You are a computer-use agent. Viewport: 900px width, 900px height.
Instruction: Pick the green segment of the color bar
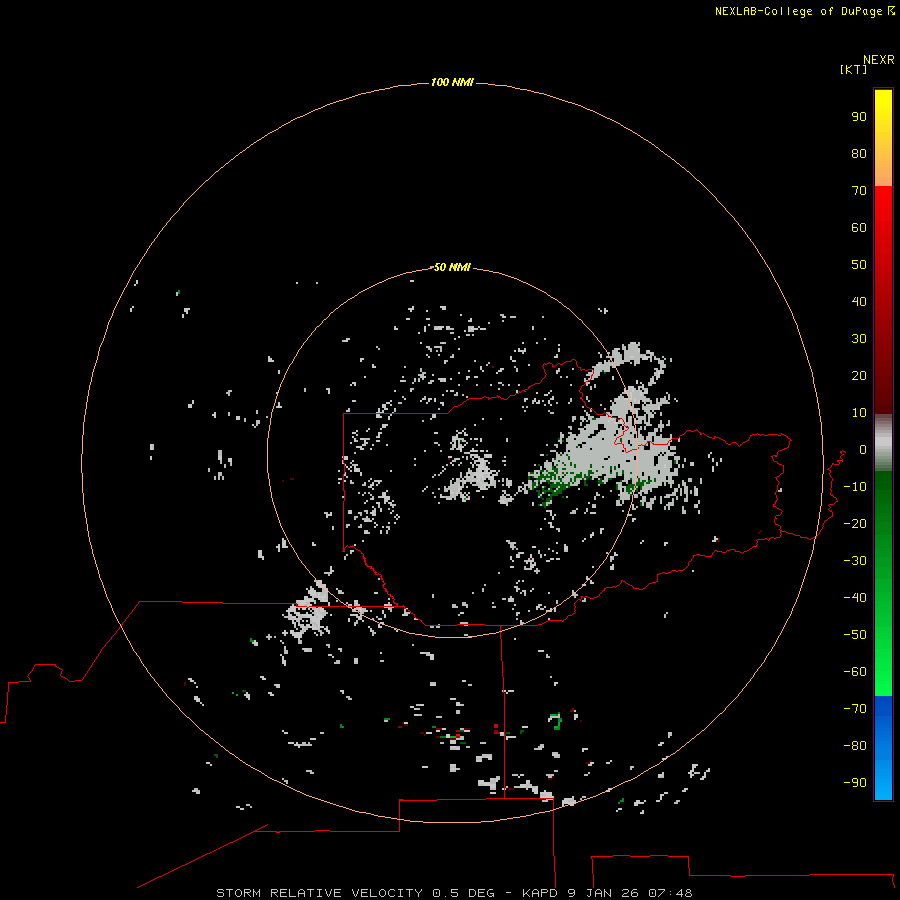click(883, 583)
